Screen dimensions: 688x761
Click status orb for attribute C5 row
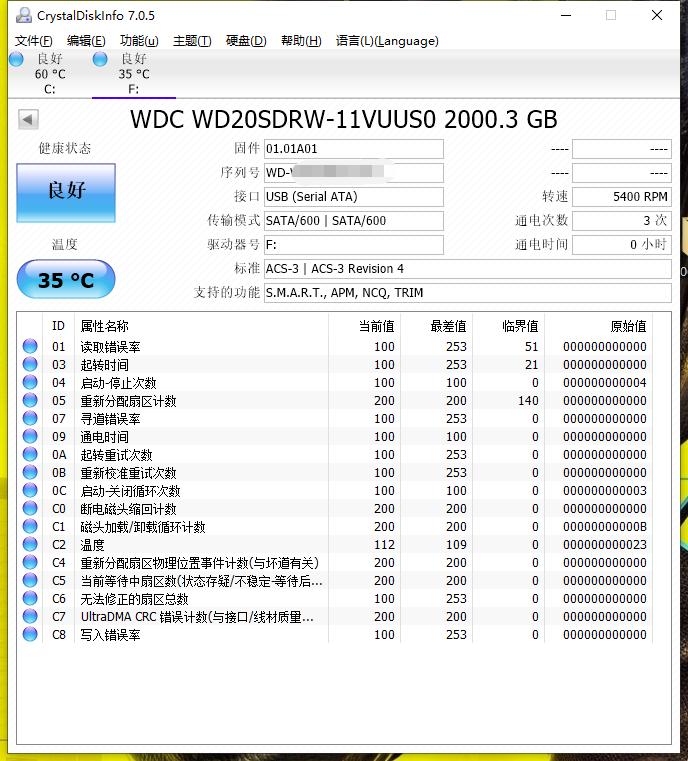[30, 580]
